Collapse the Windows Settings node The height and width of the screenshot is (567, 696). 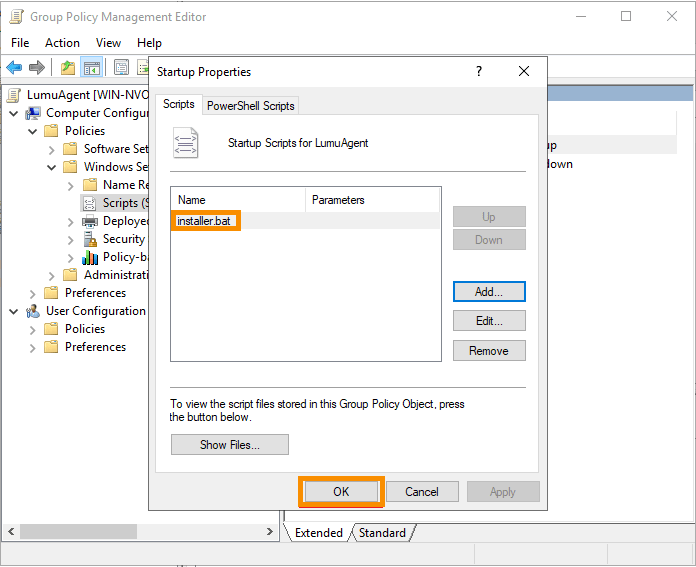tap(51, 167)
